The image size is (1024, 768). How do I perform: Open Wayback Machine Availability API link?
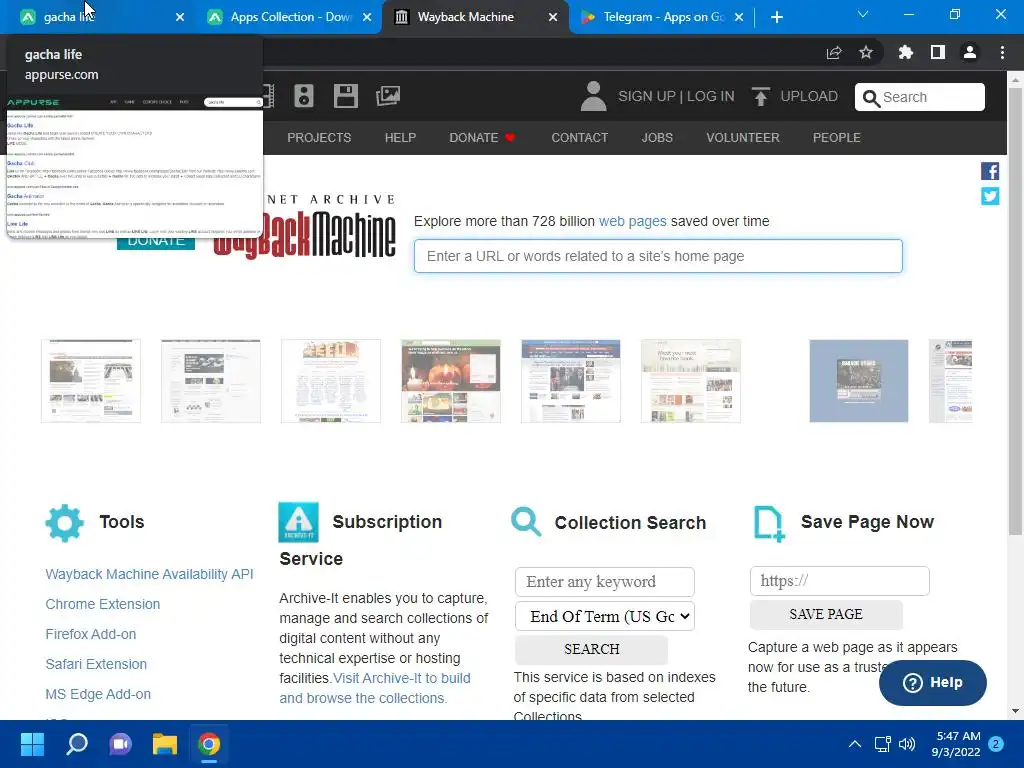pos(150,574)
